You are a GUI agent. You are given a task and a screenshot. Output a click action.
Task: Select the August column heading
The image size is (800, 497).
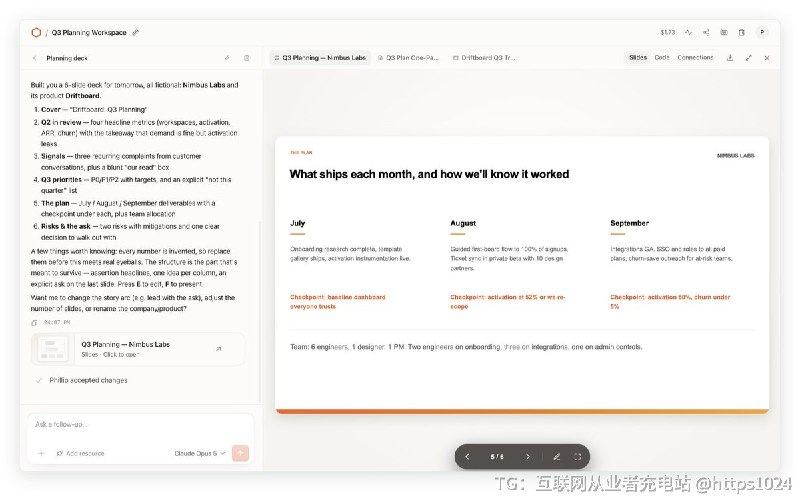click(x=463, y=223)
